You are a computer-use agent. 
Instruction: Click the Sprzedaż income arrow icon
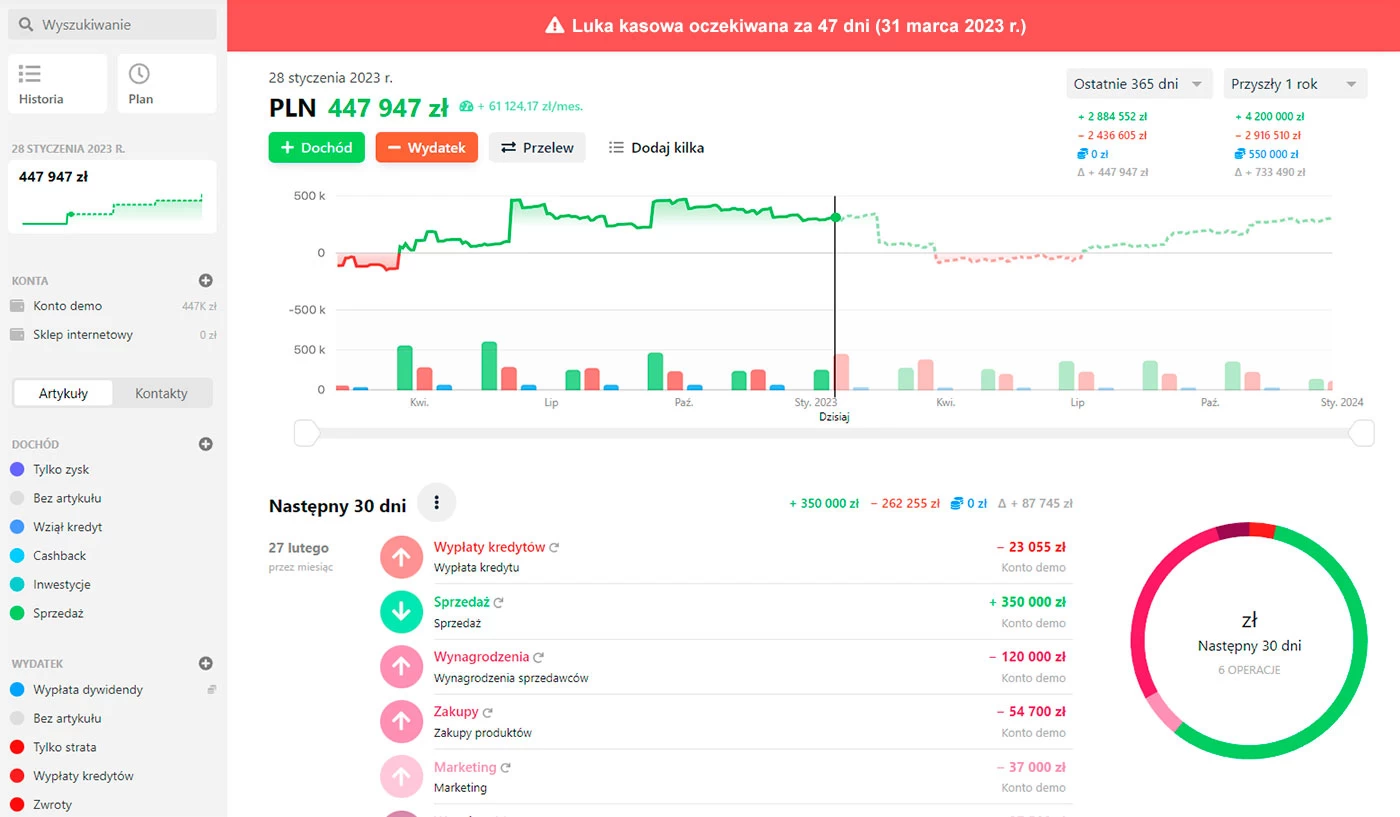pos(402,612)
